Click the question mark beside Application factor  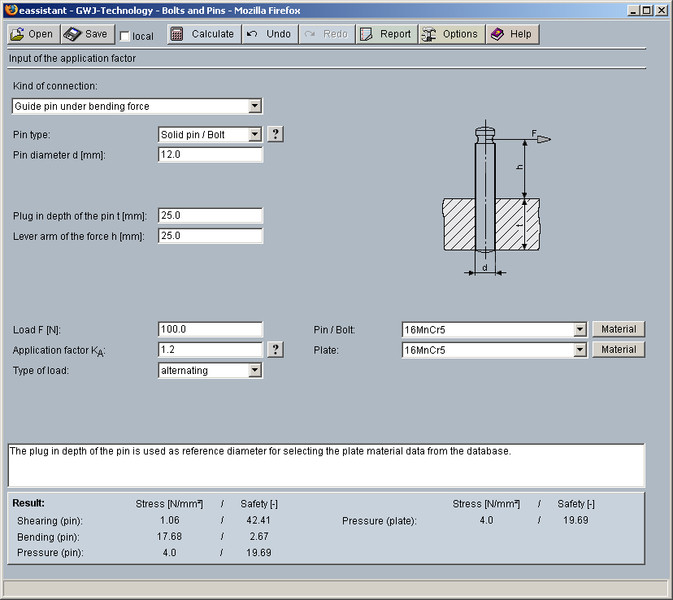(x=276, y=350)
